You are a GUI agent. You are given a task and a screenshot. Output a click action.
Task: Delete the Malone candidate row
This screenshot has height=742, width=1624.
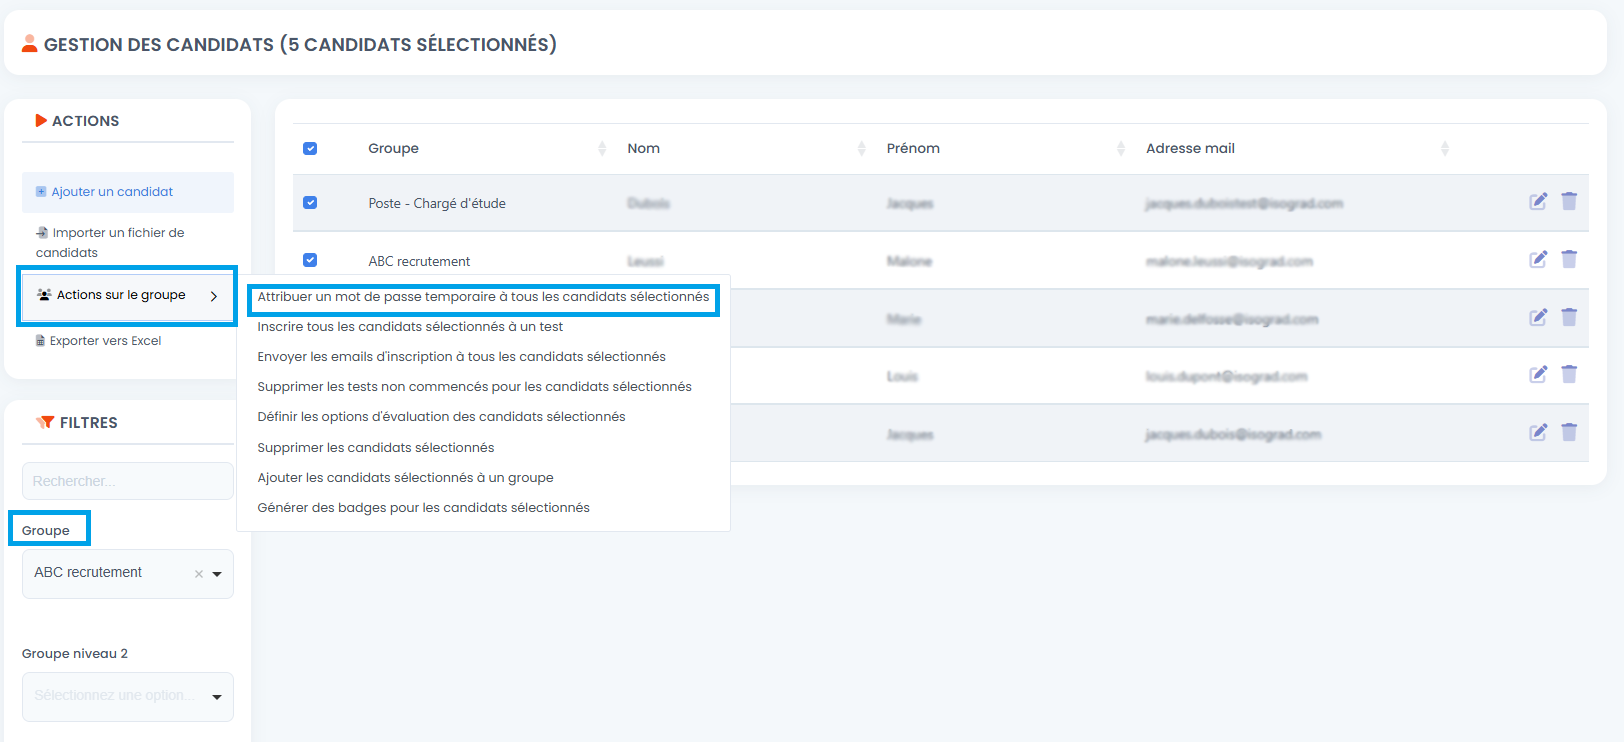[x=1569, y=259]
